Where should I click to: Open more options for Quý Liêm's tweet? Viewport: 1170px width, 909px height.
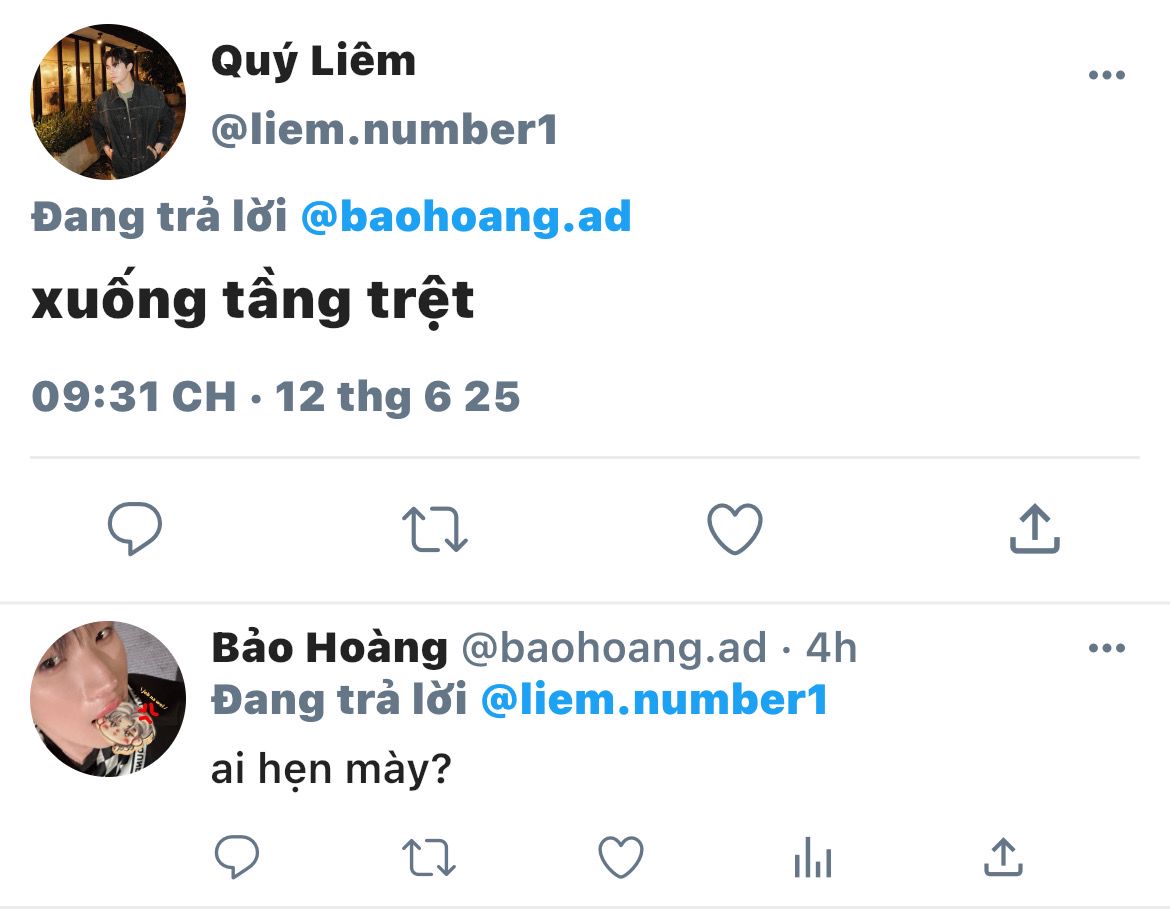click(x=1107, y=75)
